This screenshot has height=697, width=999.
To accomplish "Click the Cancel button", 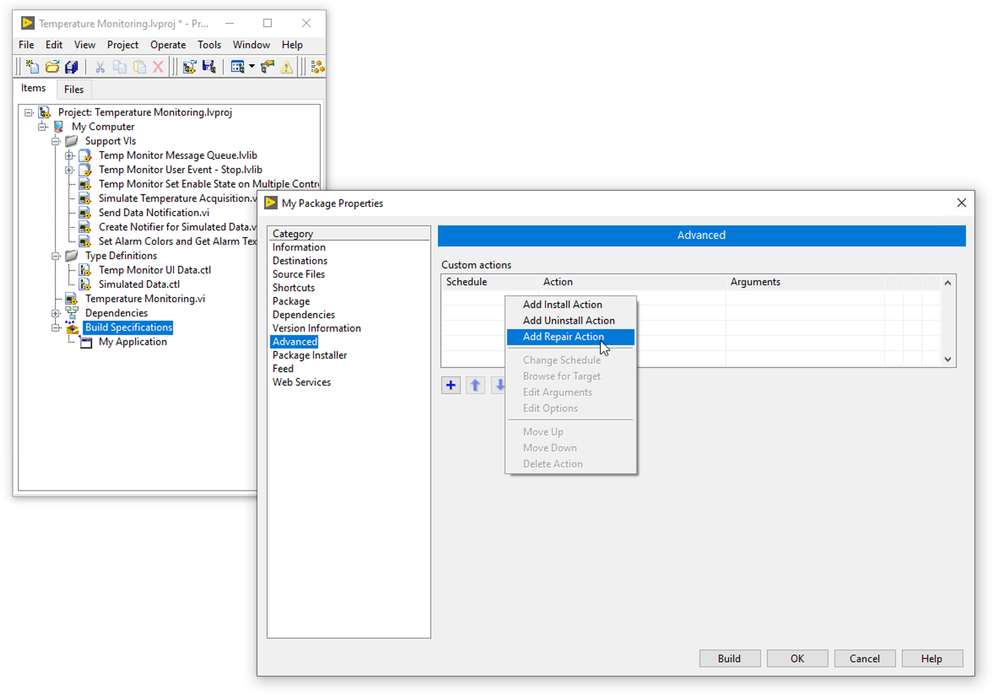I will click(x=865, y=658).
